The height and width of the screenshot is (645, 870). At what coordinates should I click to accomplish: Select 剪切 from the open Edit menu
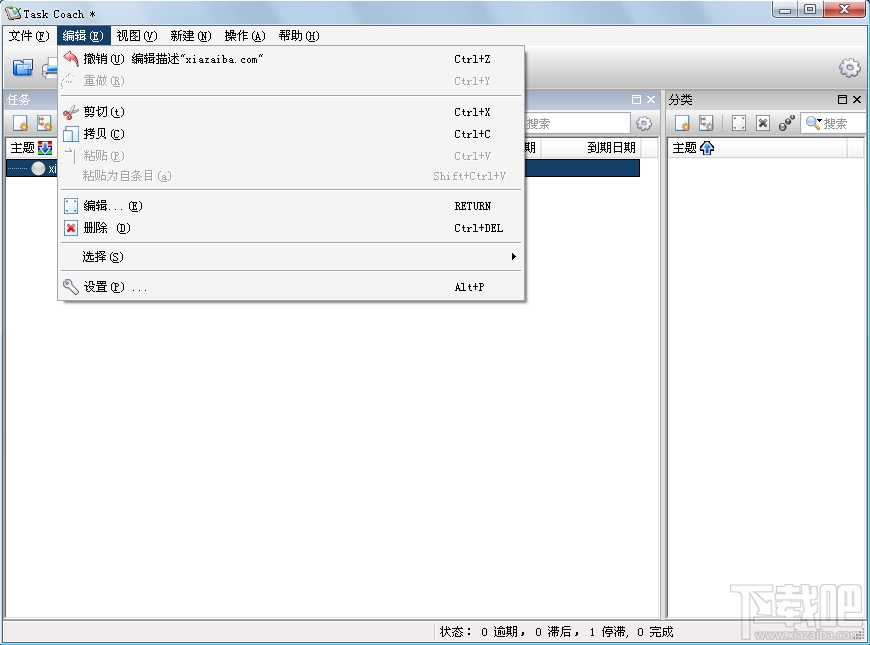coord(100,111)
